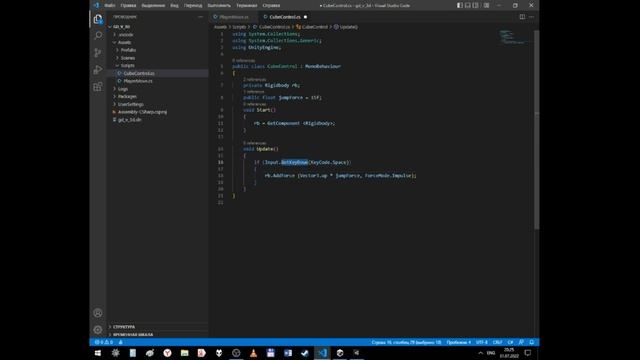Click the CRLF end-of-line status entry

pos(497,342)
